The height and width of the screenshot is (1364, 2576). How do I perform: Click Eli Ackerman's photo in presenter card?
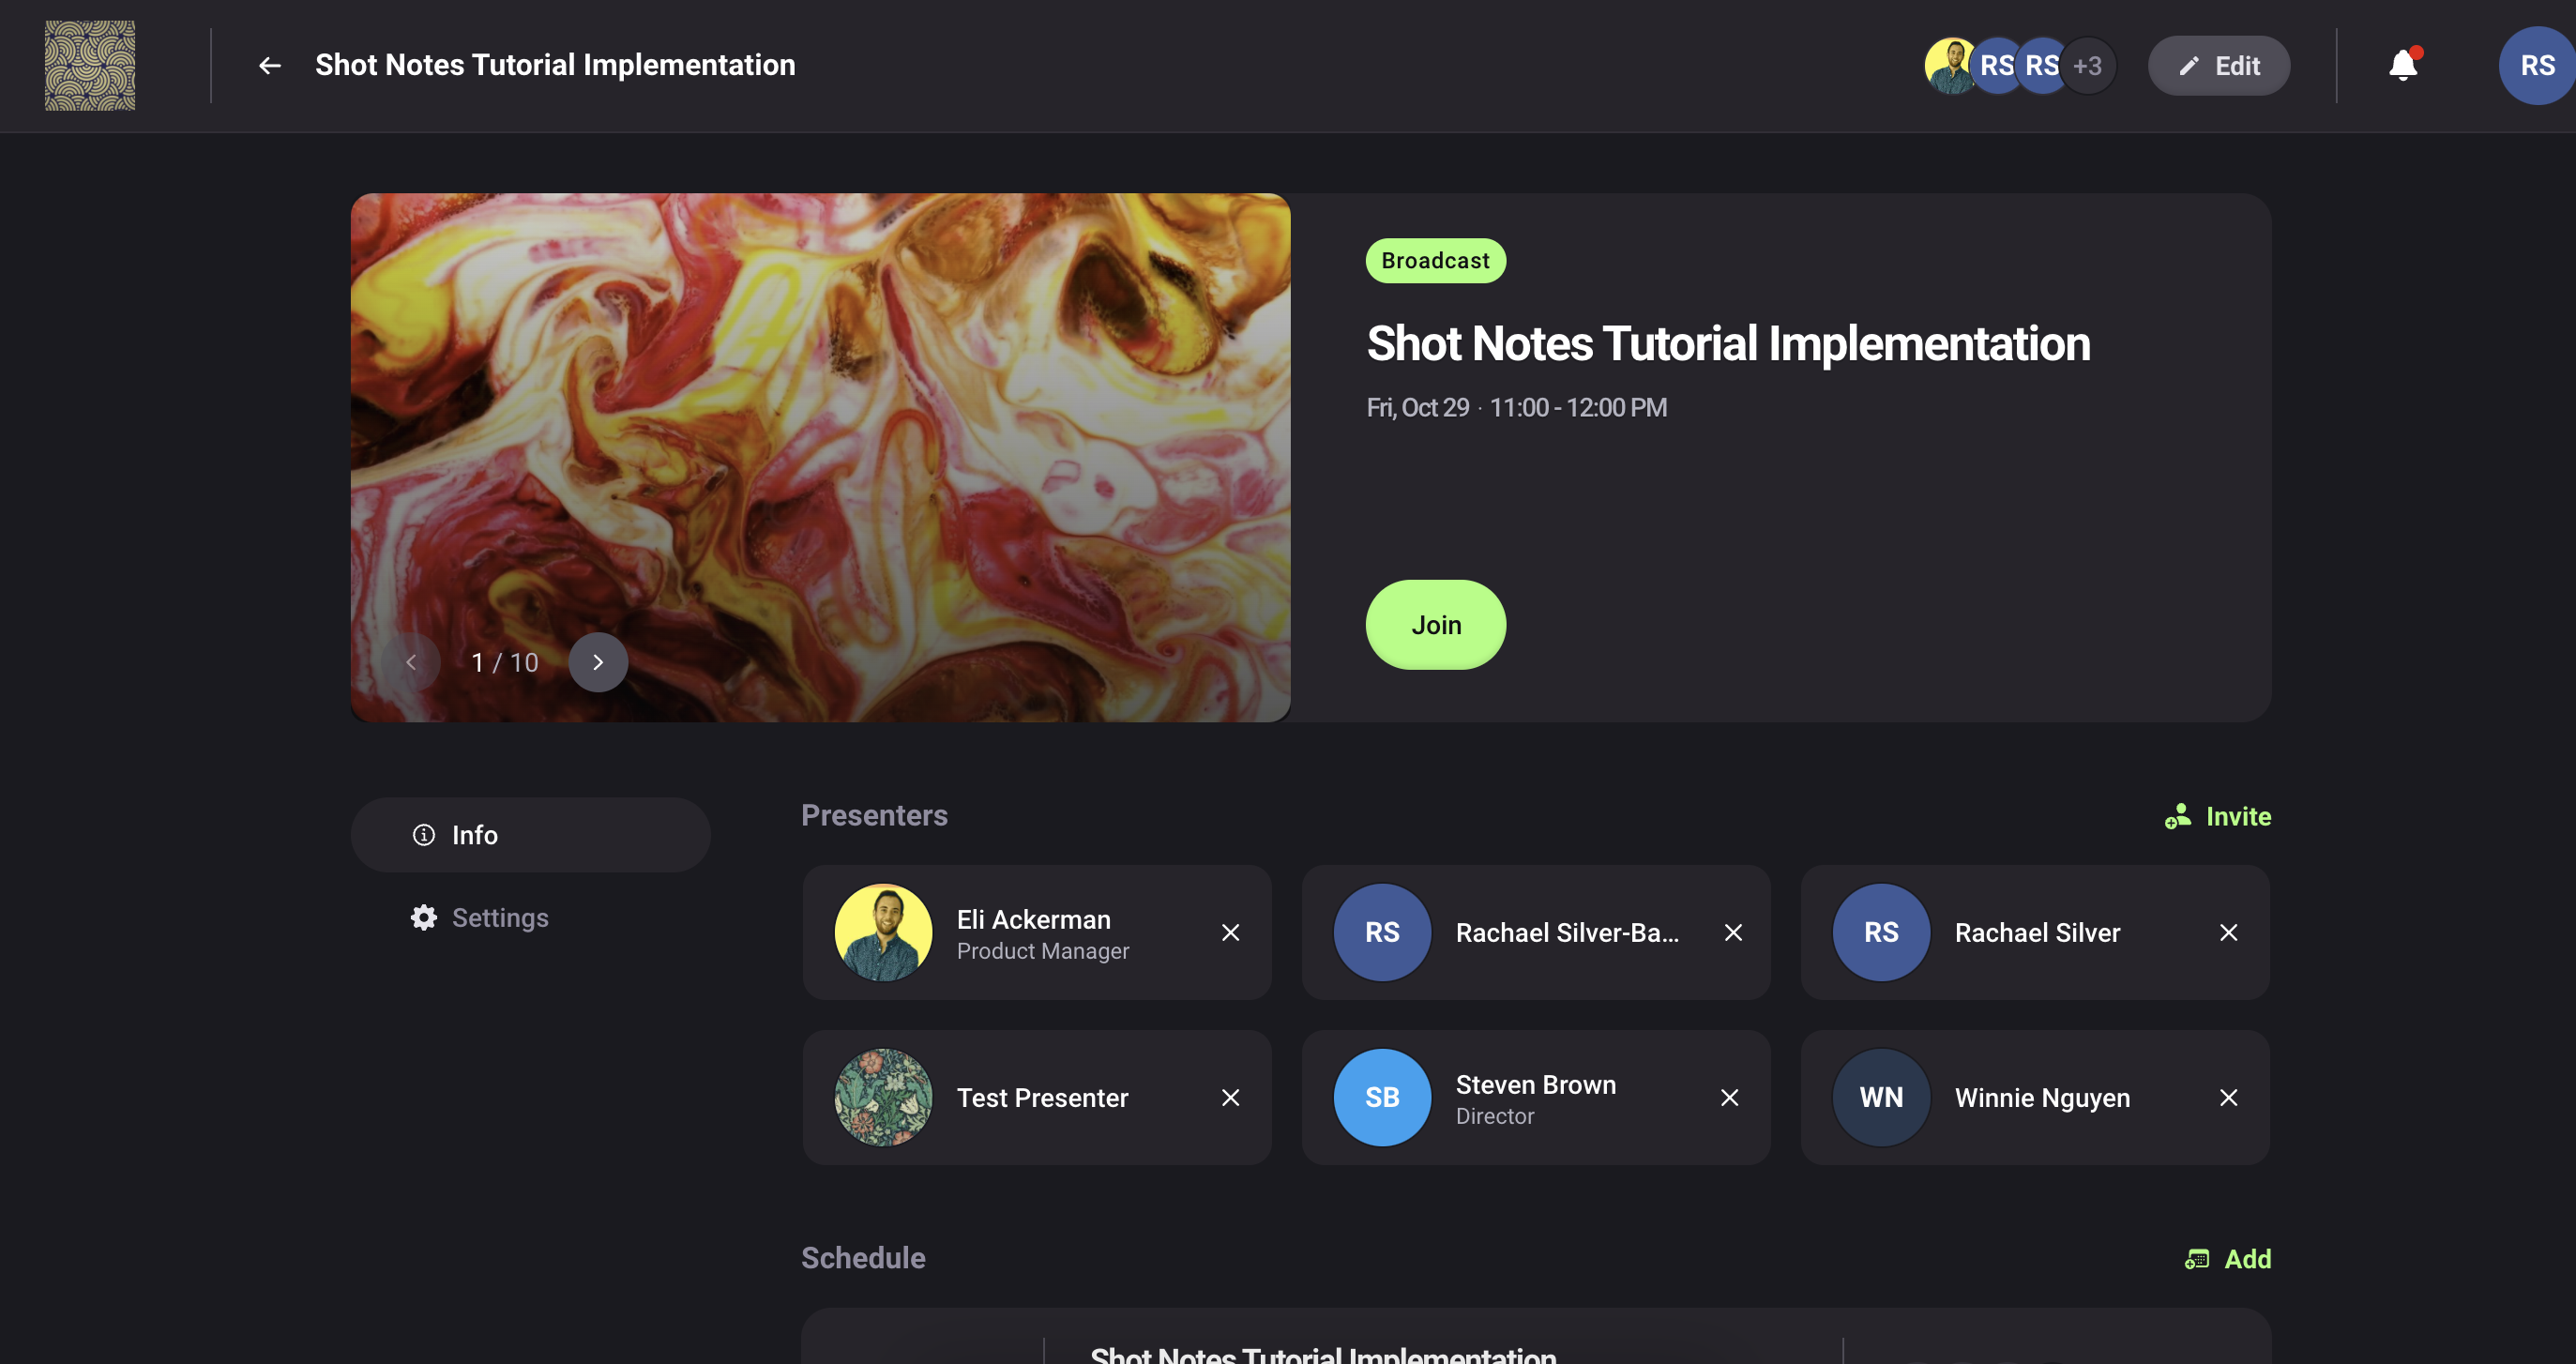[x=883, y=933]
